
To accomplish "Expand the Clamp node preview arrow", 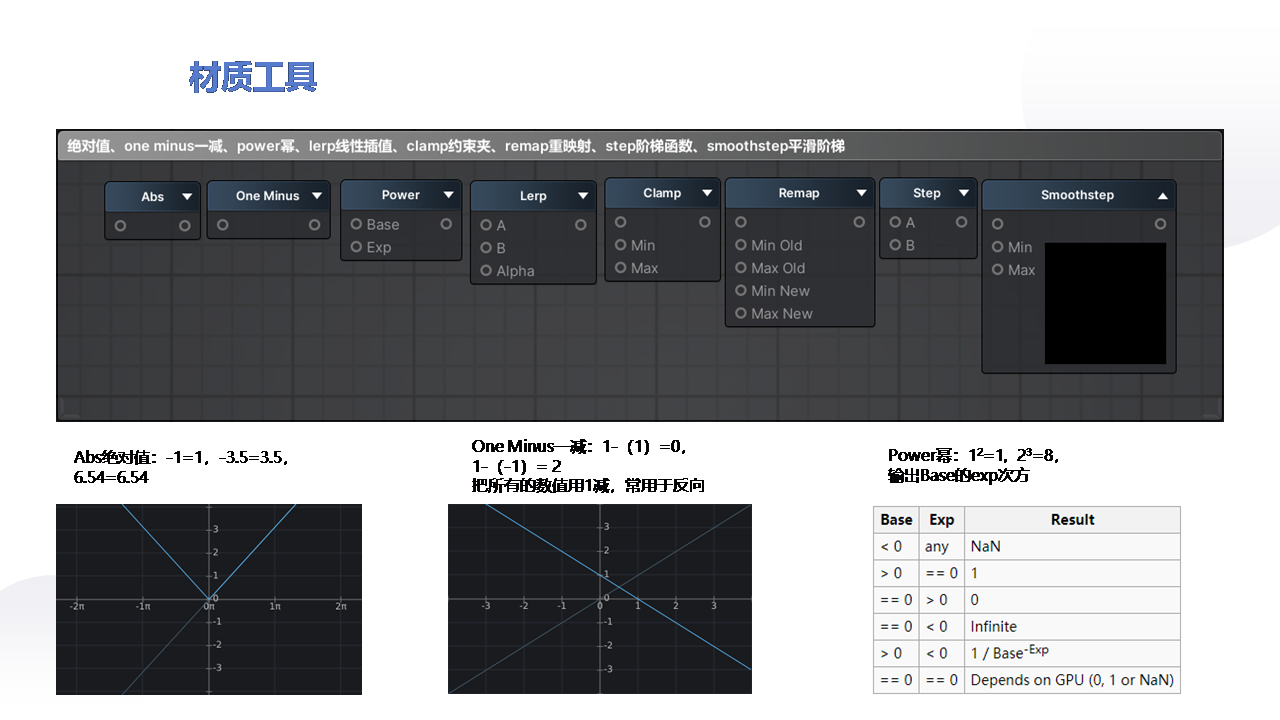I will (707, 193).
